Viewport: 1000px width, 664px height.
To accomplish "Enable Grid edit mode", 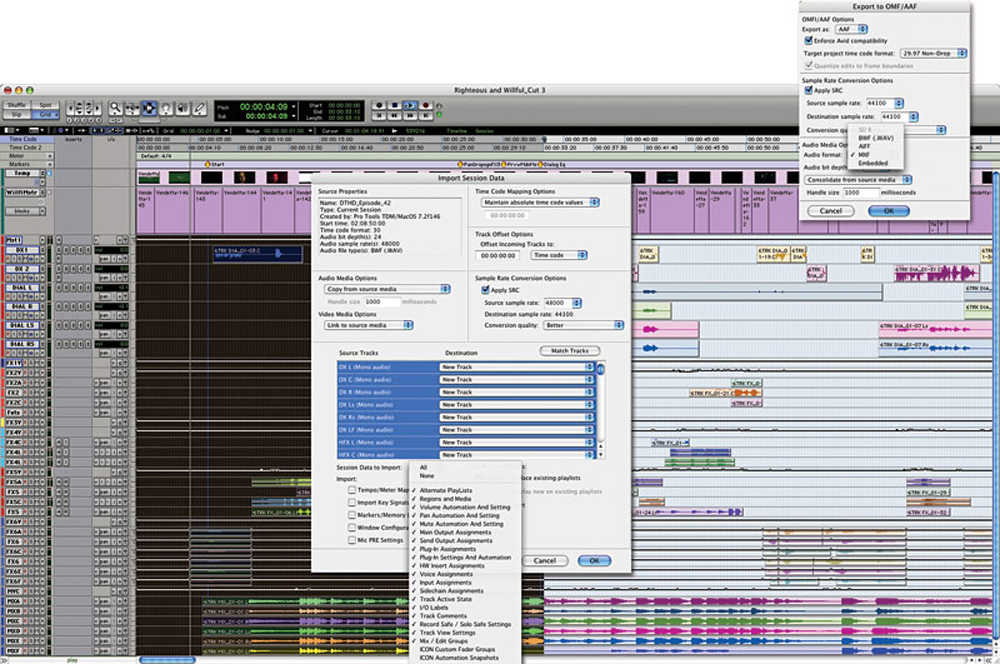I will point(45,114).
